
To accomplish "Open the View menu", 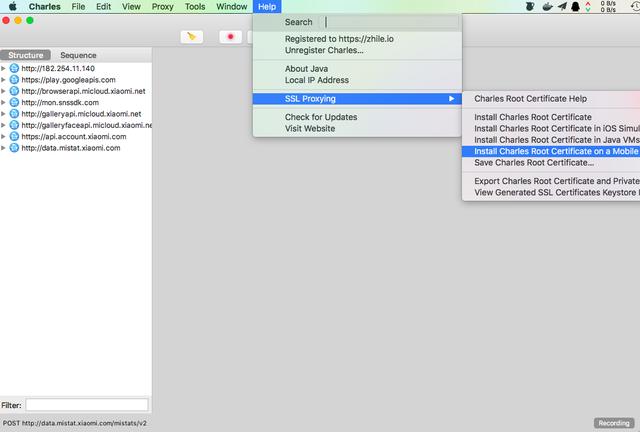I will coord(131,7).
